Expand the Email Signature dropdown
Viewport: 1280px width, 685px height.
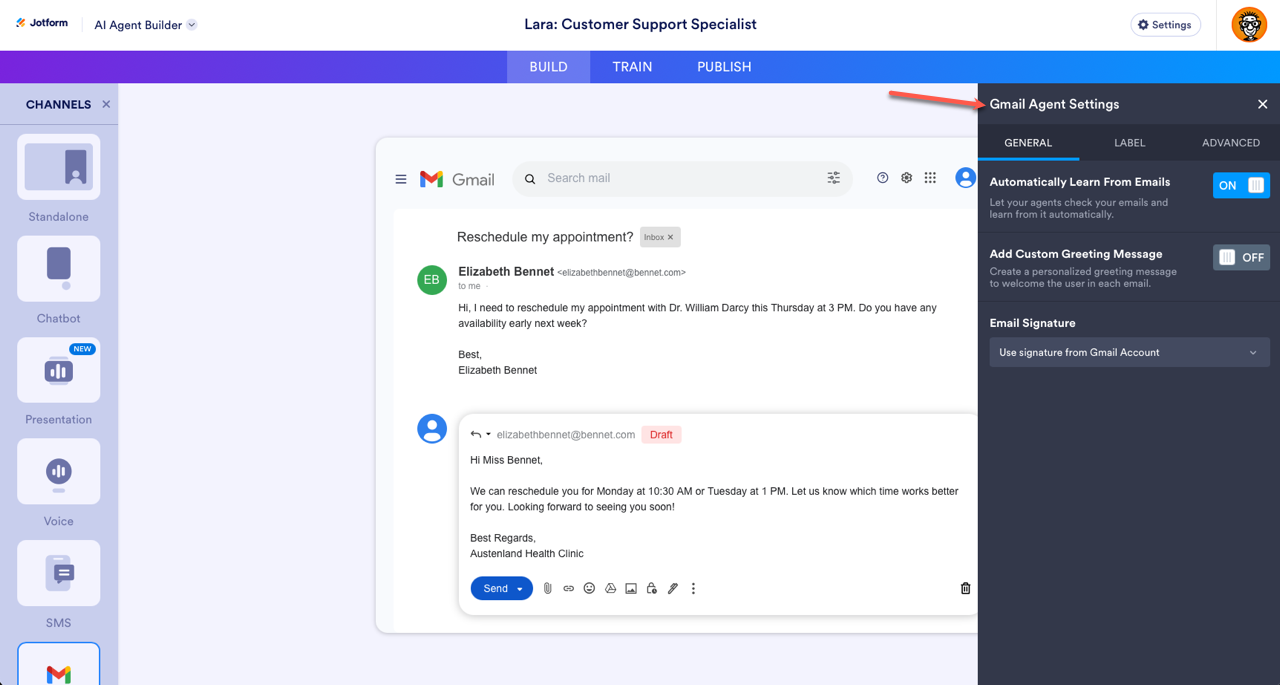[1129, 352]
